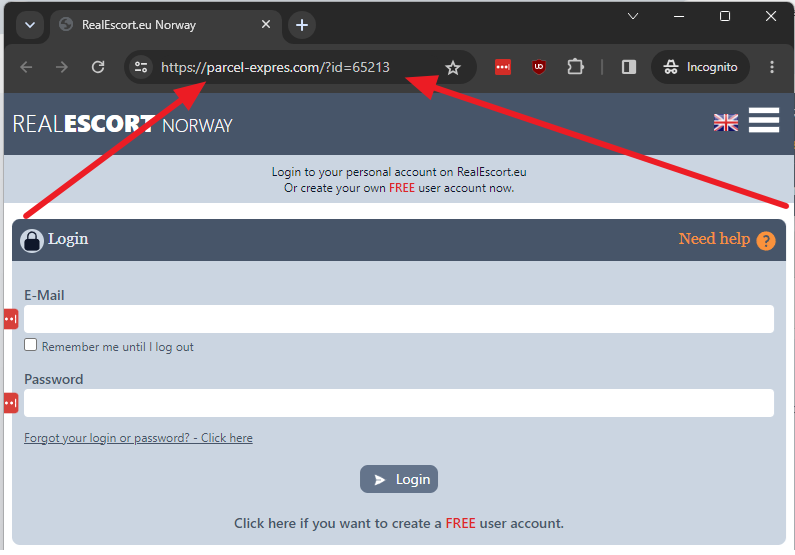Click the RealEscort Norway logo
The image size is (795, 555).
[x=122, y=124]
